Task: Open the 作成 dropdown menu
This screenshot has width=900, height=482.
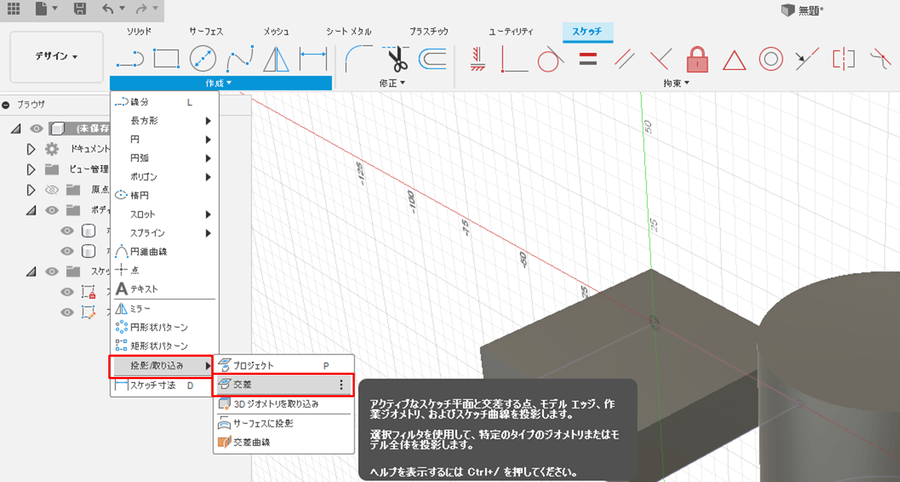Action: pos(220,83)
